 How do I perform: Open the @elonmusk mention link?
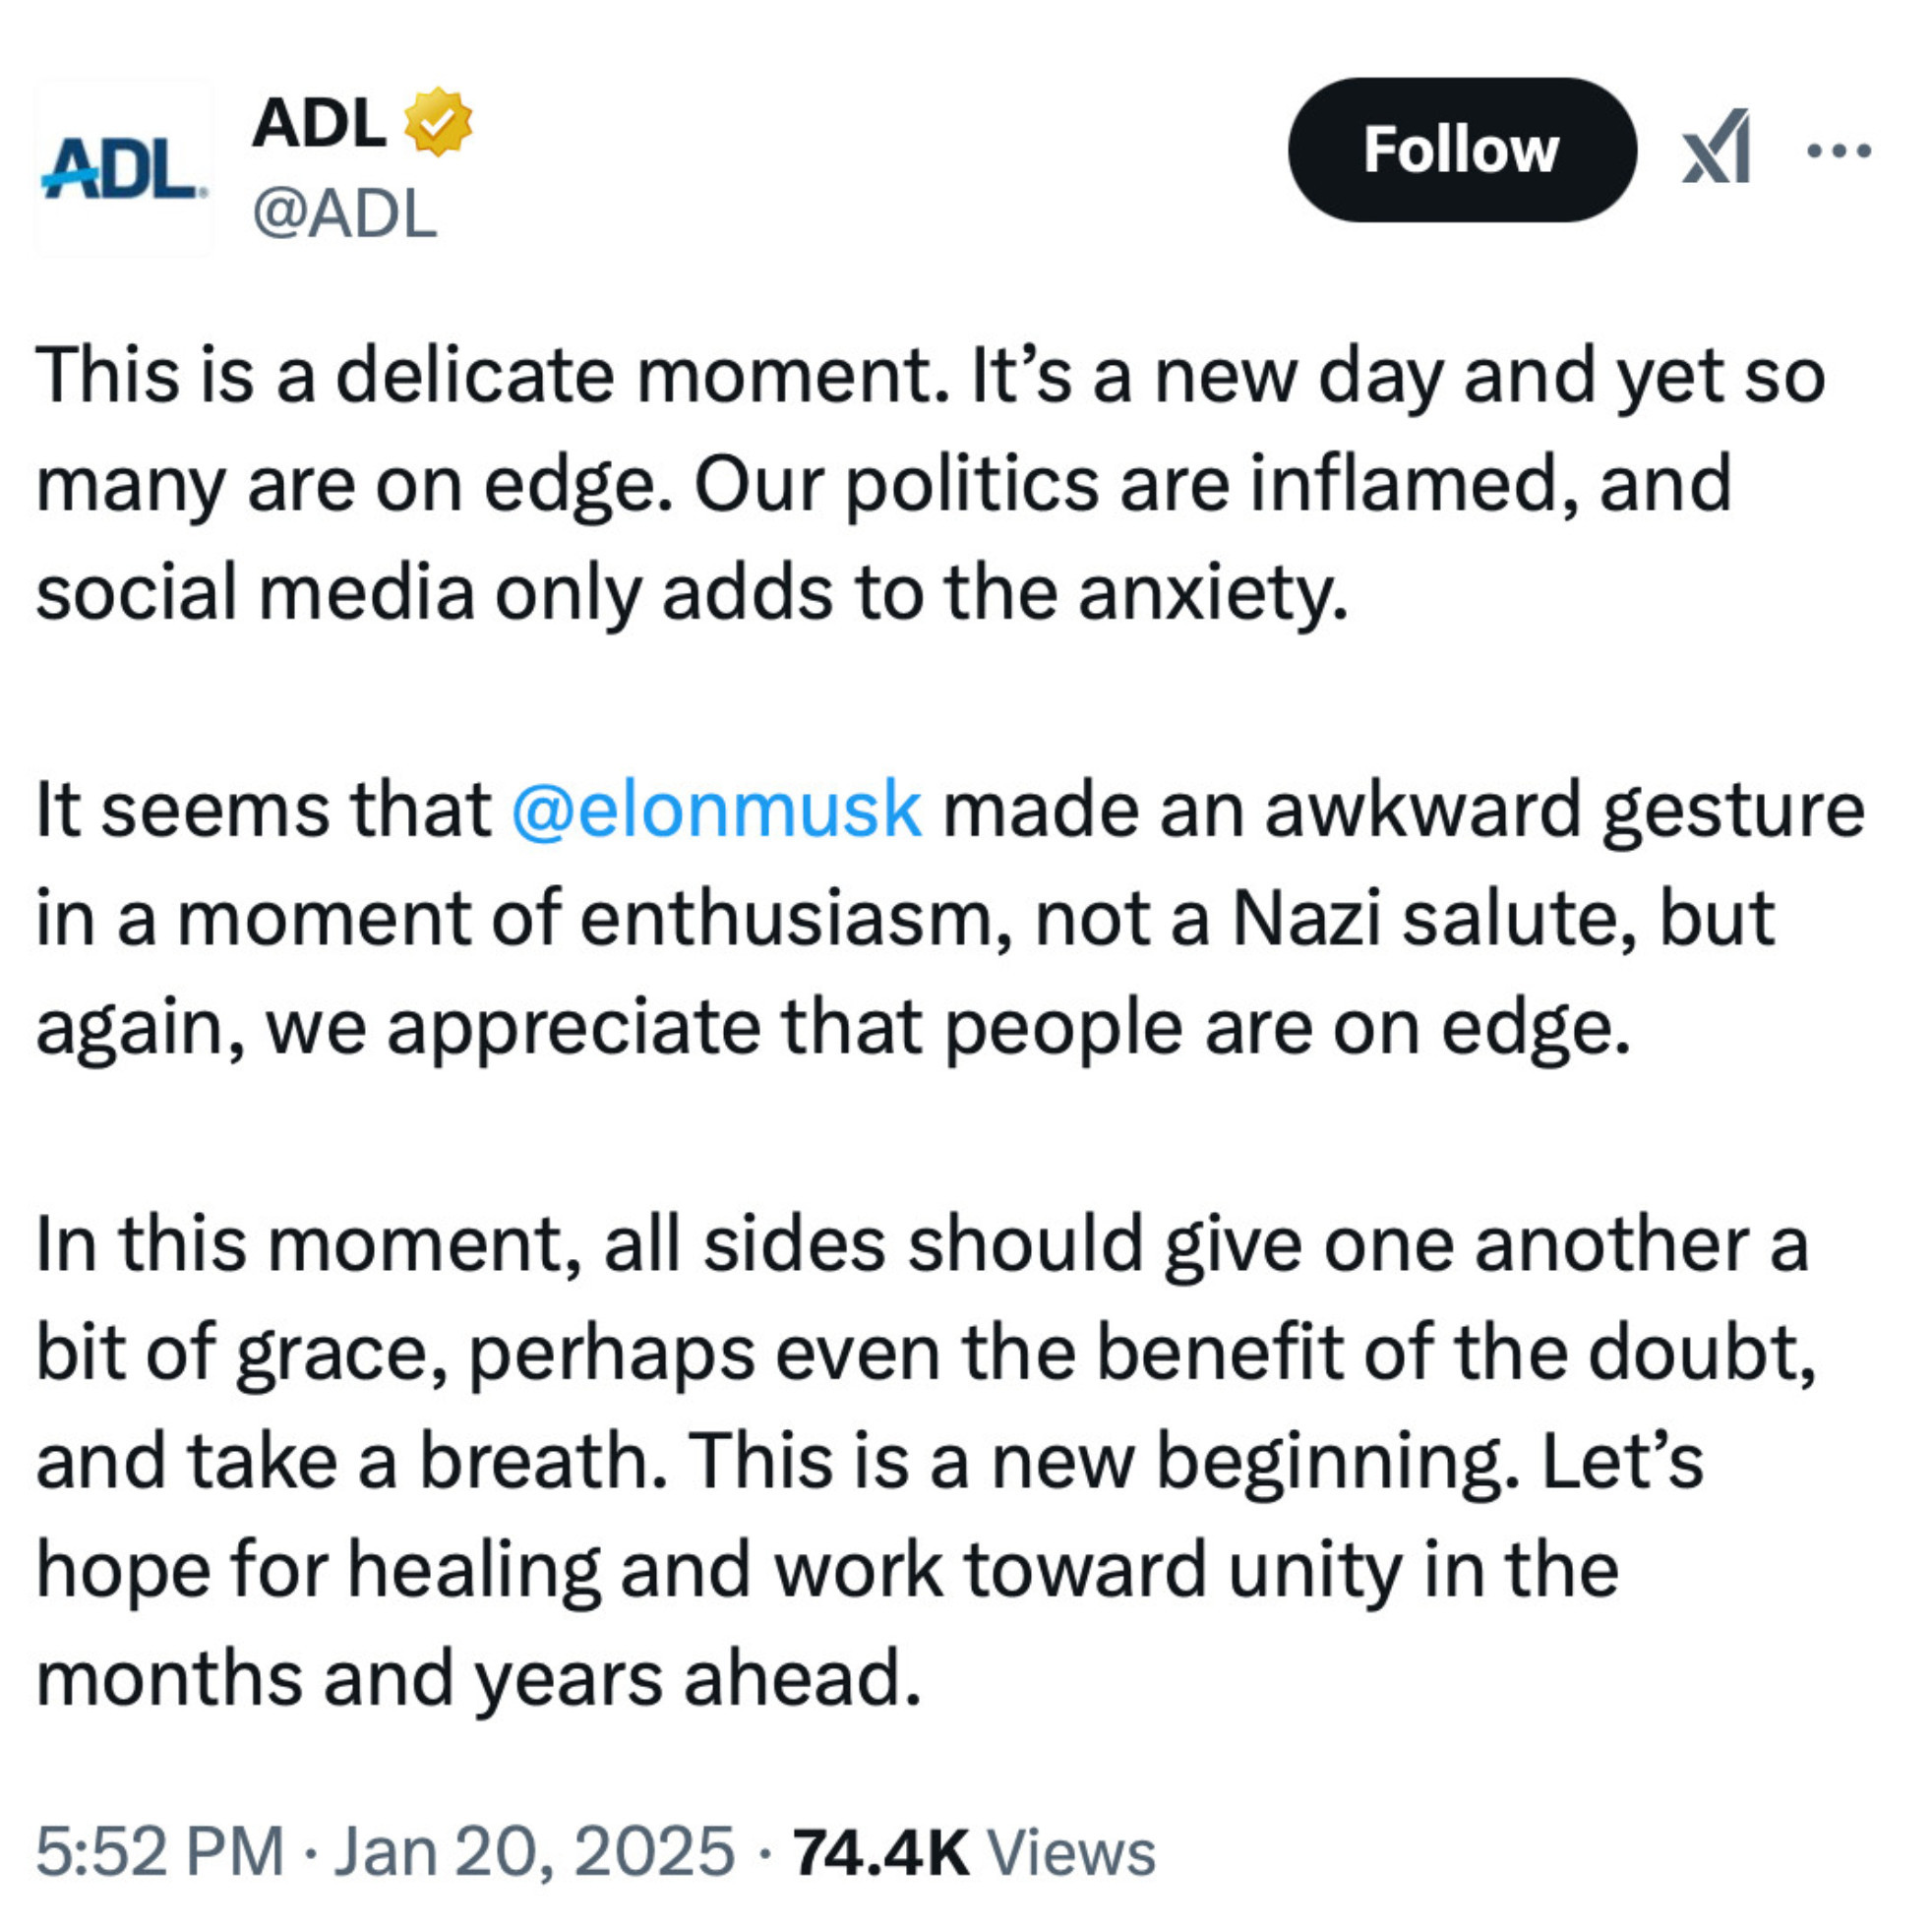716,810
